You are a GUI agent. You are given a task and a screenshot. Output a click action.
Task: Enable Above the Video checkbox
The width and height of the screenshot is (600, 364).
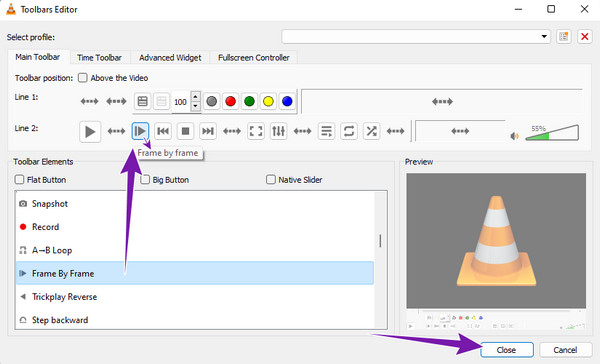coord(83,78)
